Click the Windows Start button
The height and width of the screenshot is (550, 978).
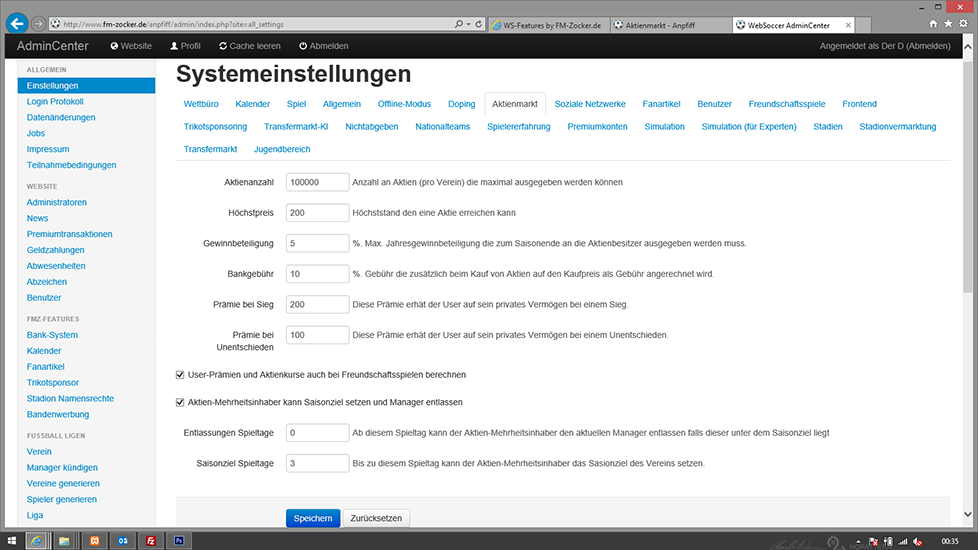(11, 540)
